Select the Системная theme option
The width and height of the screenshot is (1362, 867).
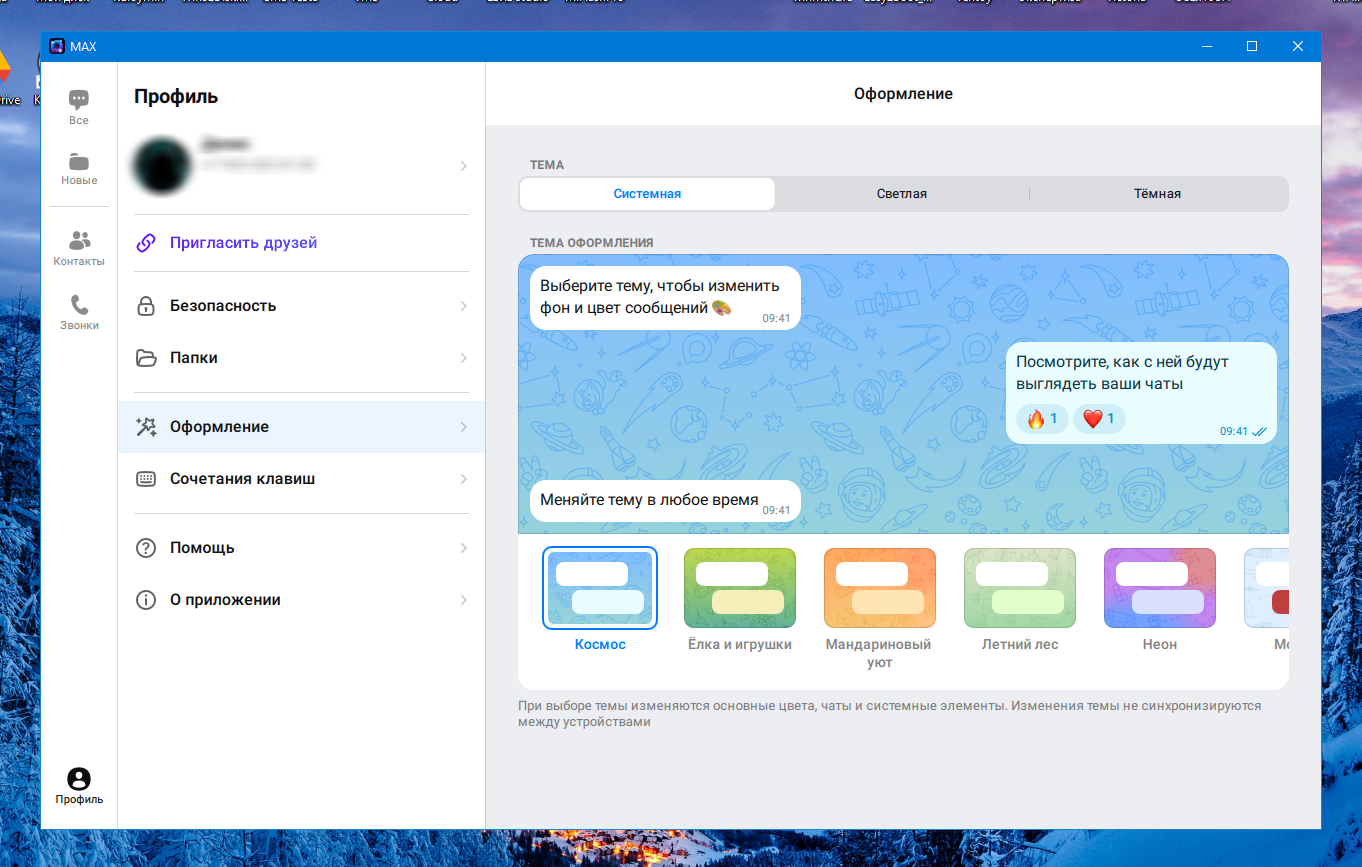tap(647, 194)
